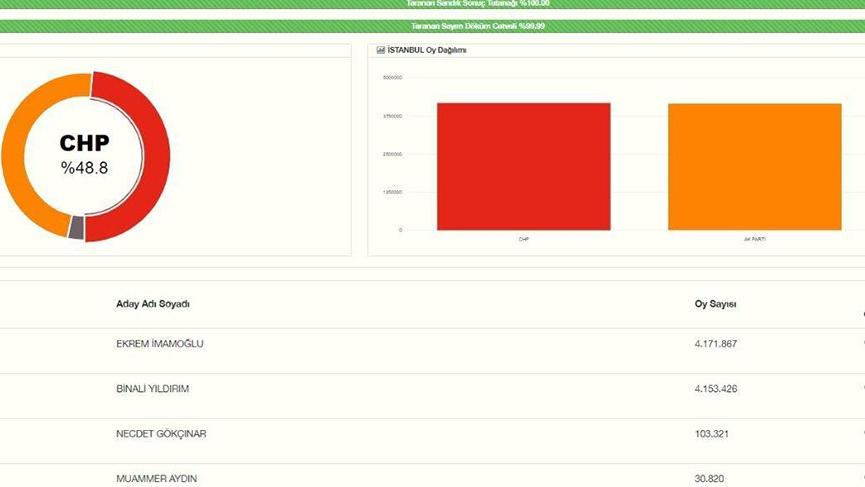Select the EKREM İMAMOĞLU row name
The height and width of the screenshot is (487, 865).
click(x=159, y=344)
